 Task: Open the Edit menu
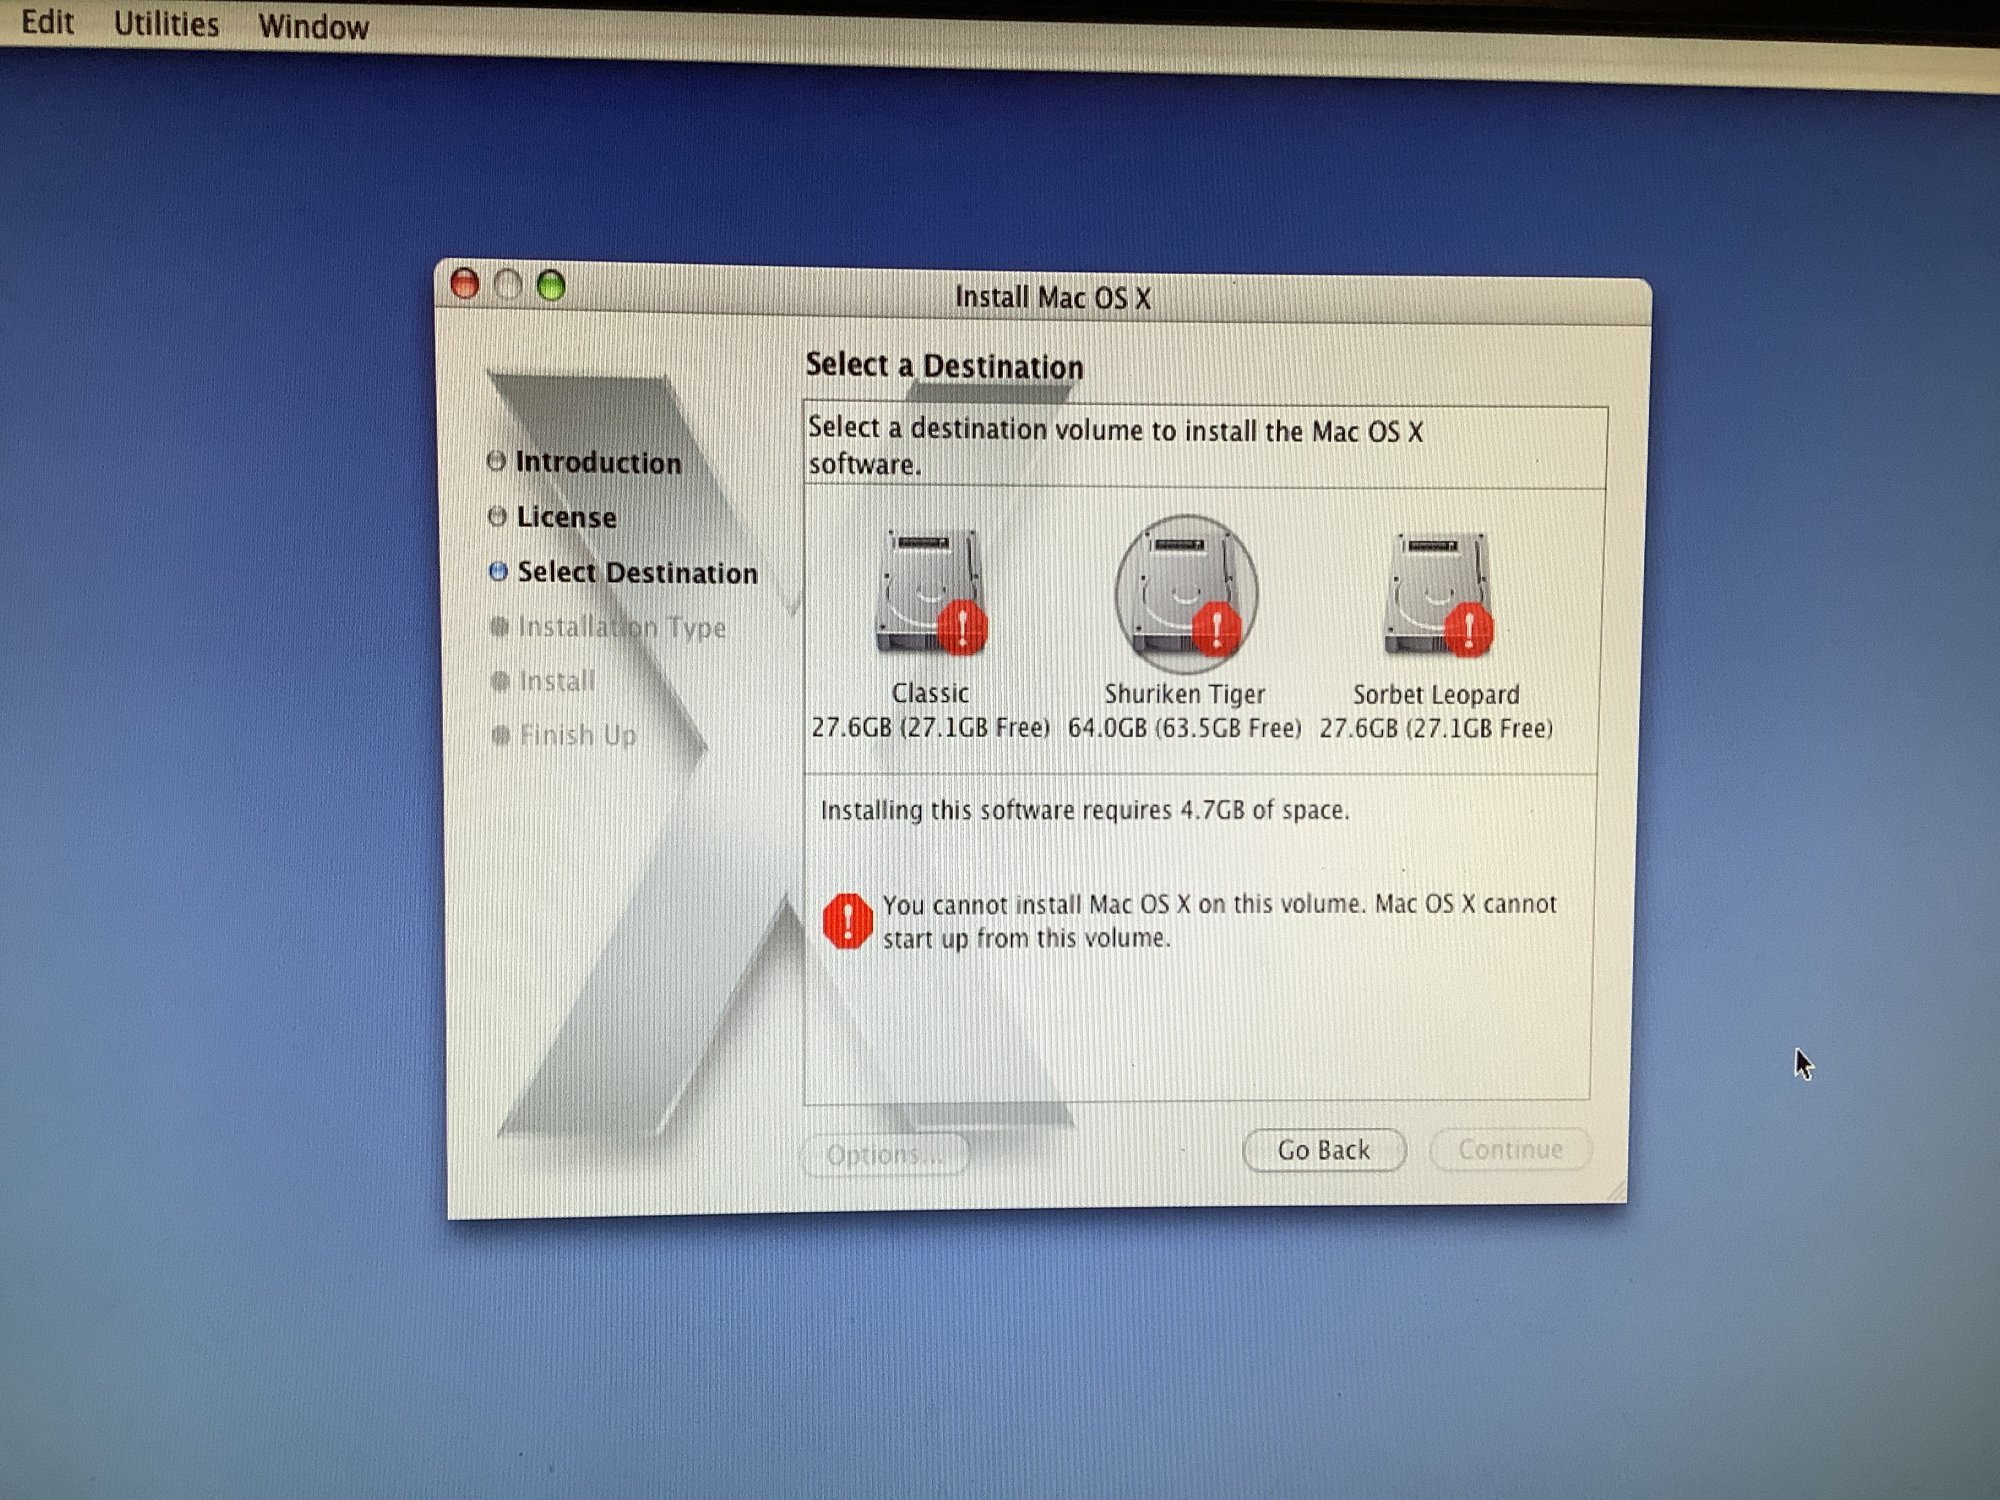(47, 22)
